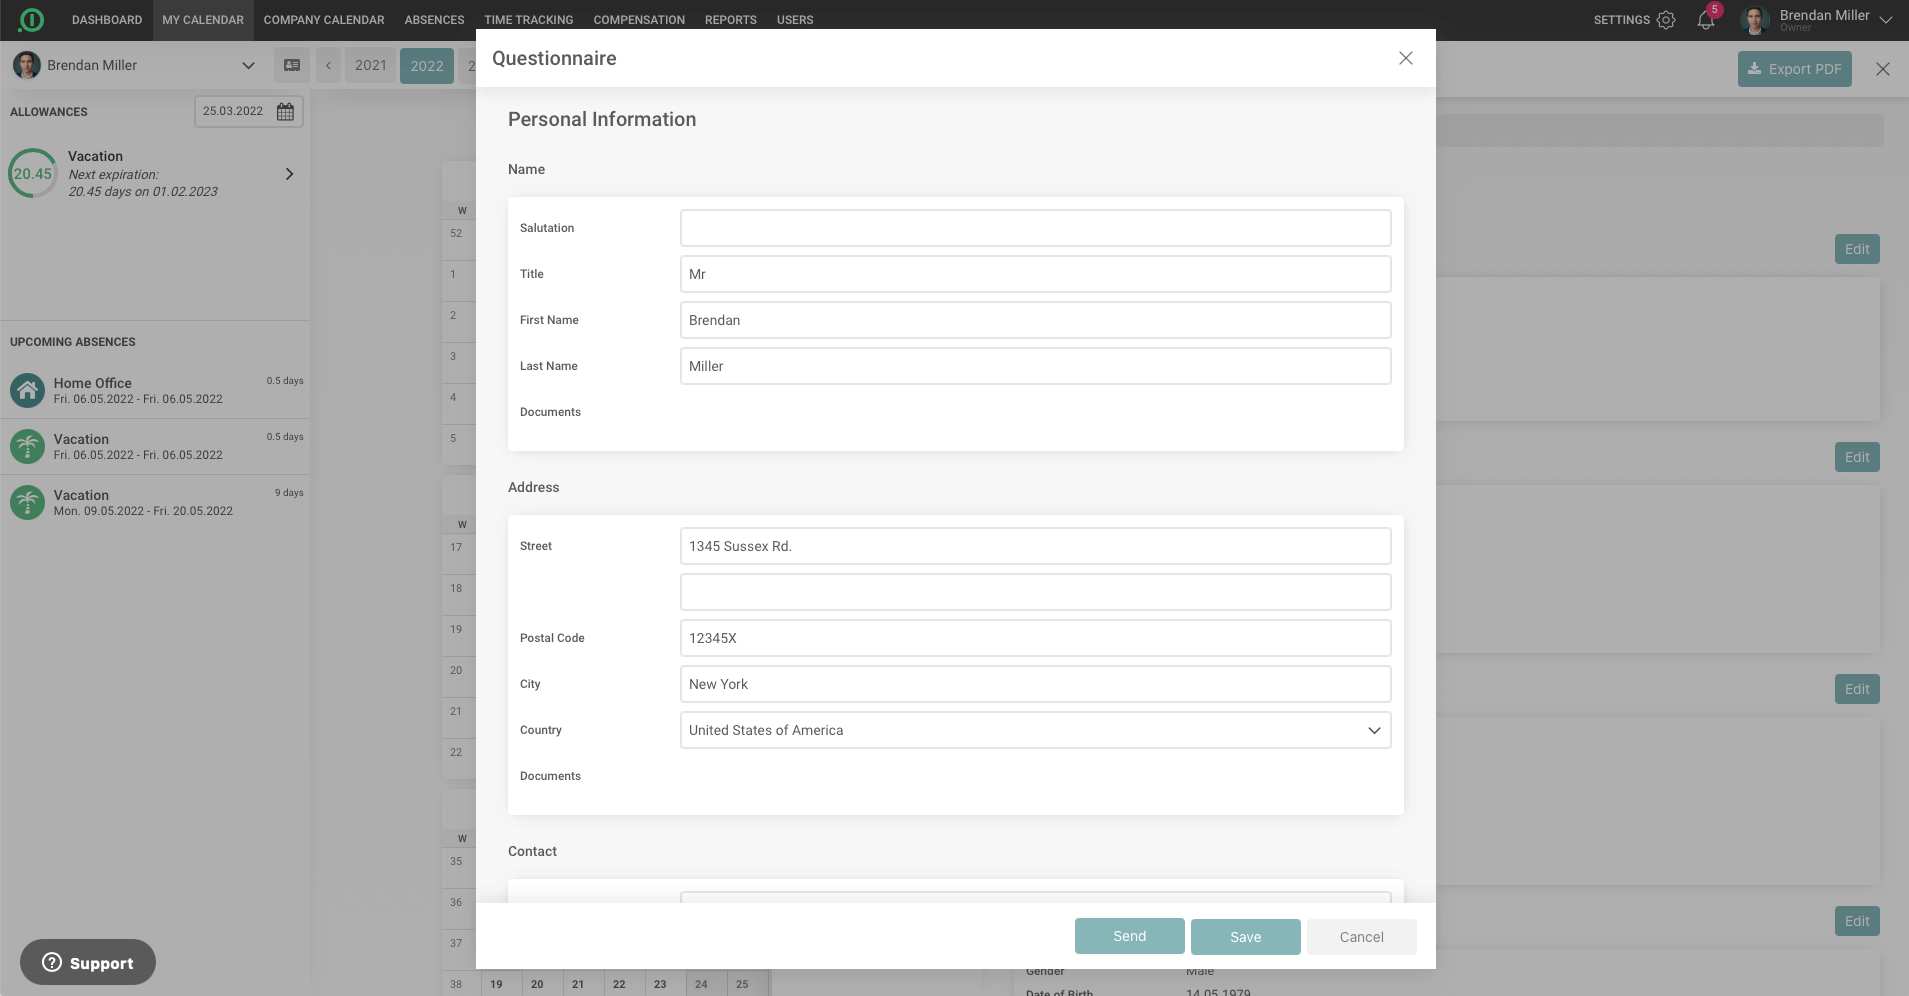Click the Salutation input field
The image size is (1909, 996).
coord(1035,228)
